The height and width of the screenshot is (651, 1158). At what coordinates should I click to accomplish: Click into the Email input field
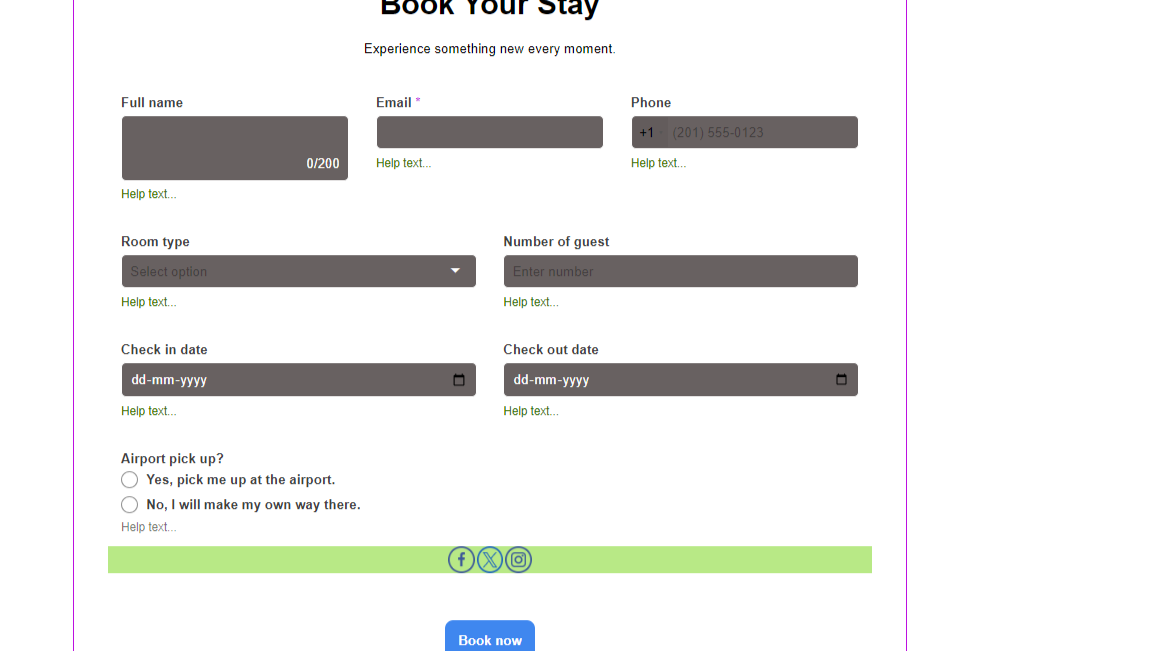pyautogui.click(x=490, y=132)
